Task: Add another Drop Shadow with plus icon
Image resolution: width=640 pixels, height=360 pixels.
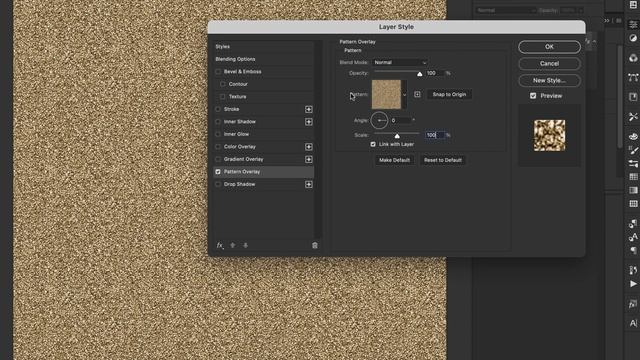Action: pos(309,184)
